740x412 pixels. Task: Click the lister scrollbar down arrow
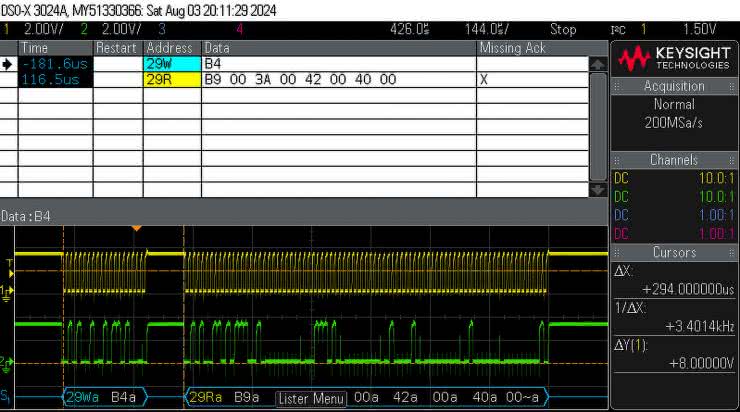point(598,190)
